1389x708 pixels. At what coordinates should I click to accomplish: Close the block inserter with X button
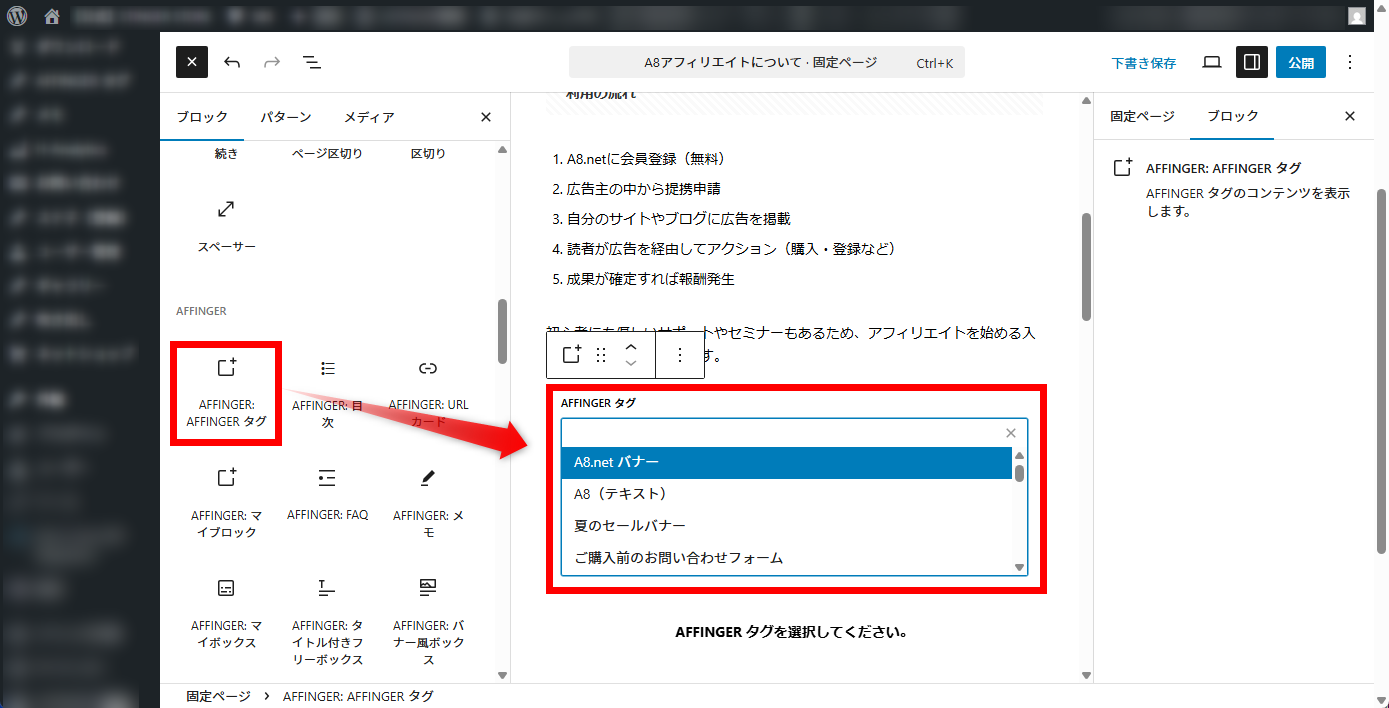(192, 62)
